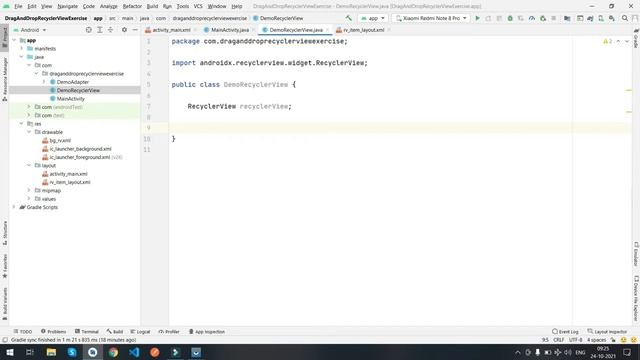The image size is (640, 360).
Task: Click Expand All icon in Project panel
Action: (x=100, y=30)
